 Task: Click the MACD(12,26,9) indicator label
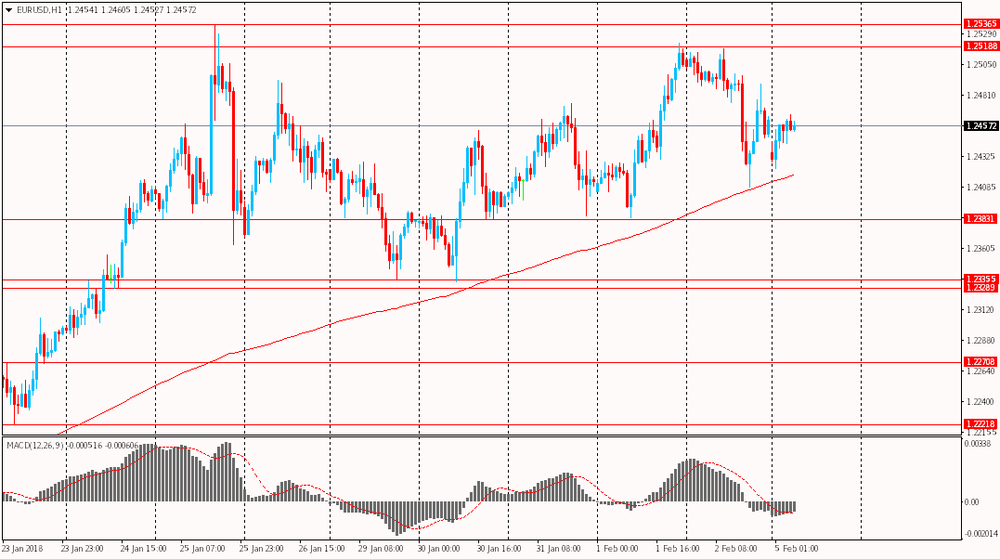[35, 445]
